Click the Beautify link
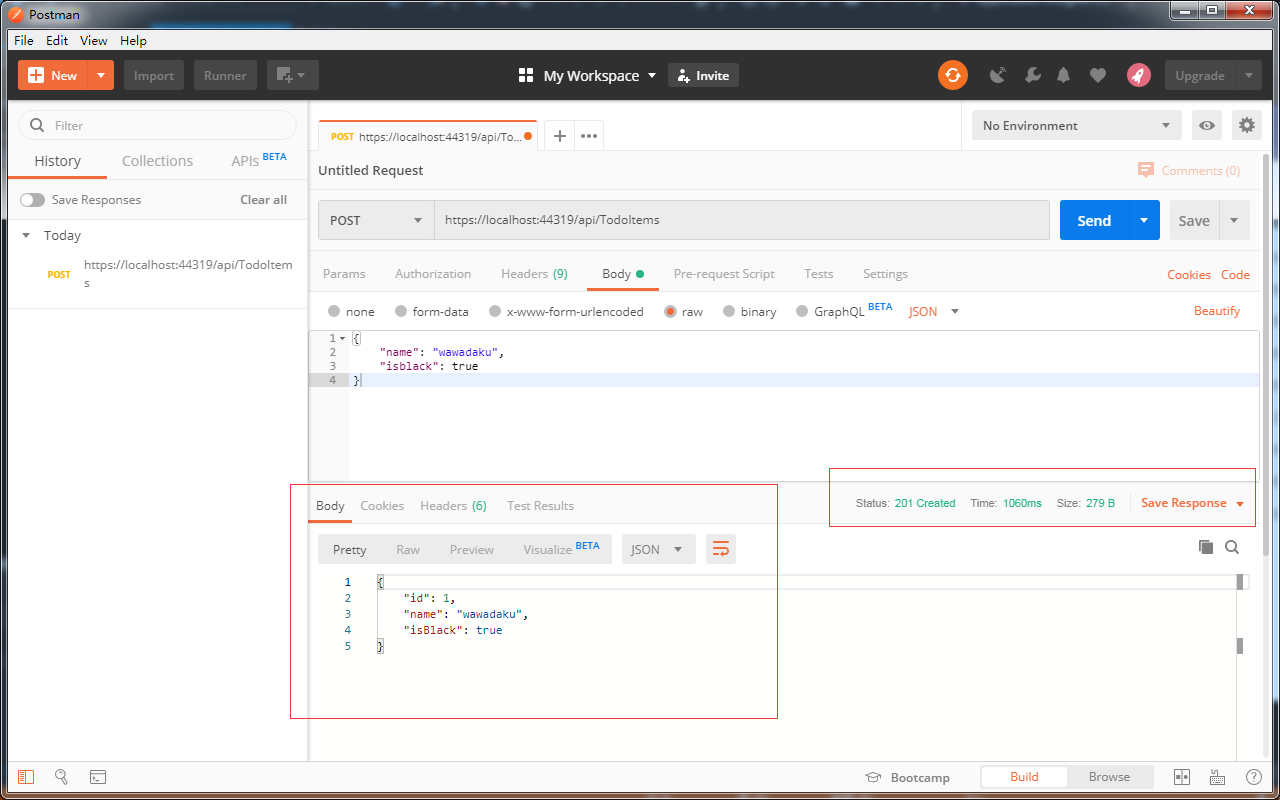The height and width of the screenshot is (800, 1280). point(1217,311)
